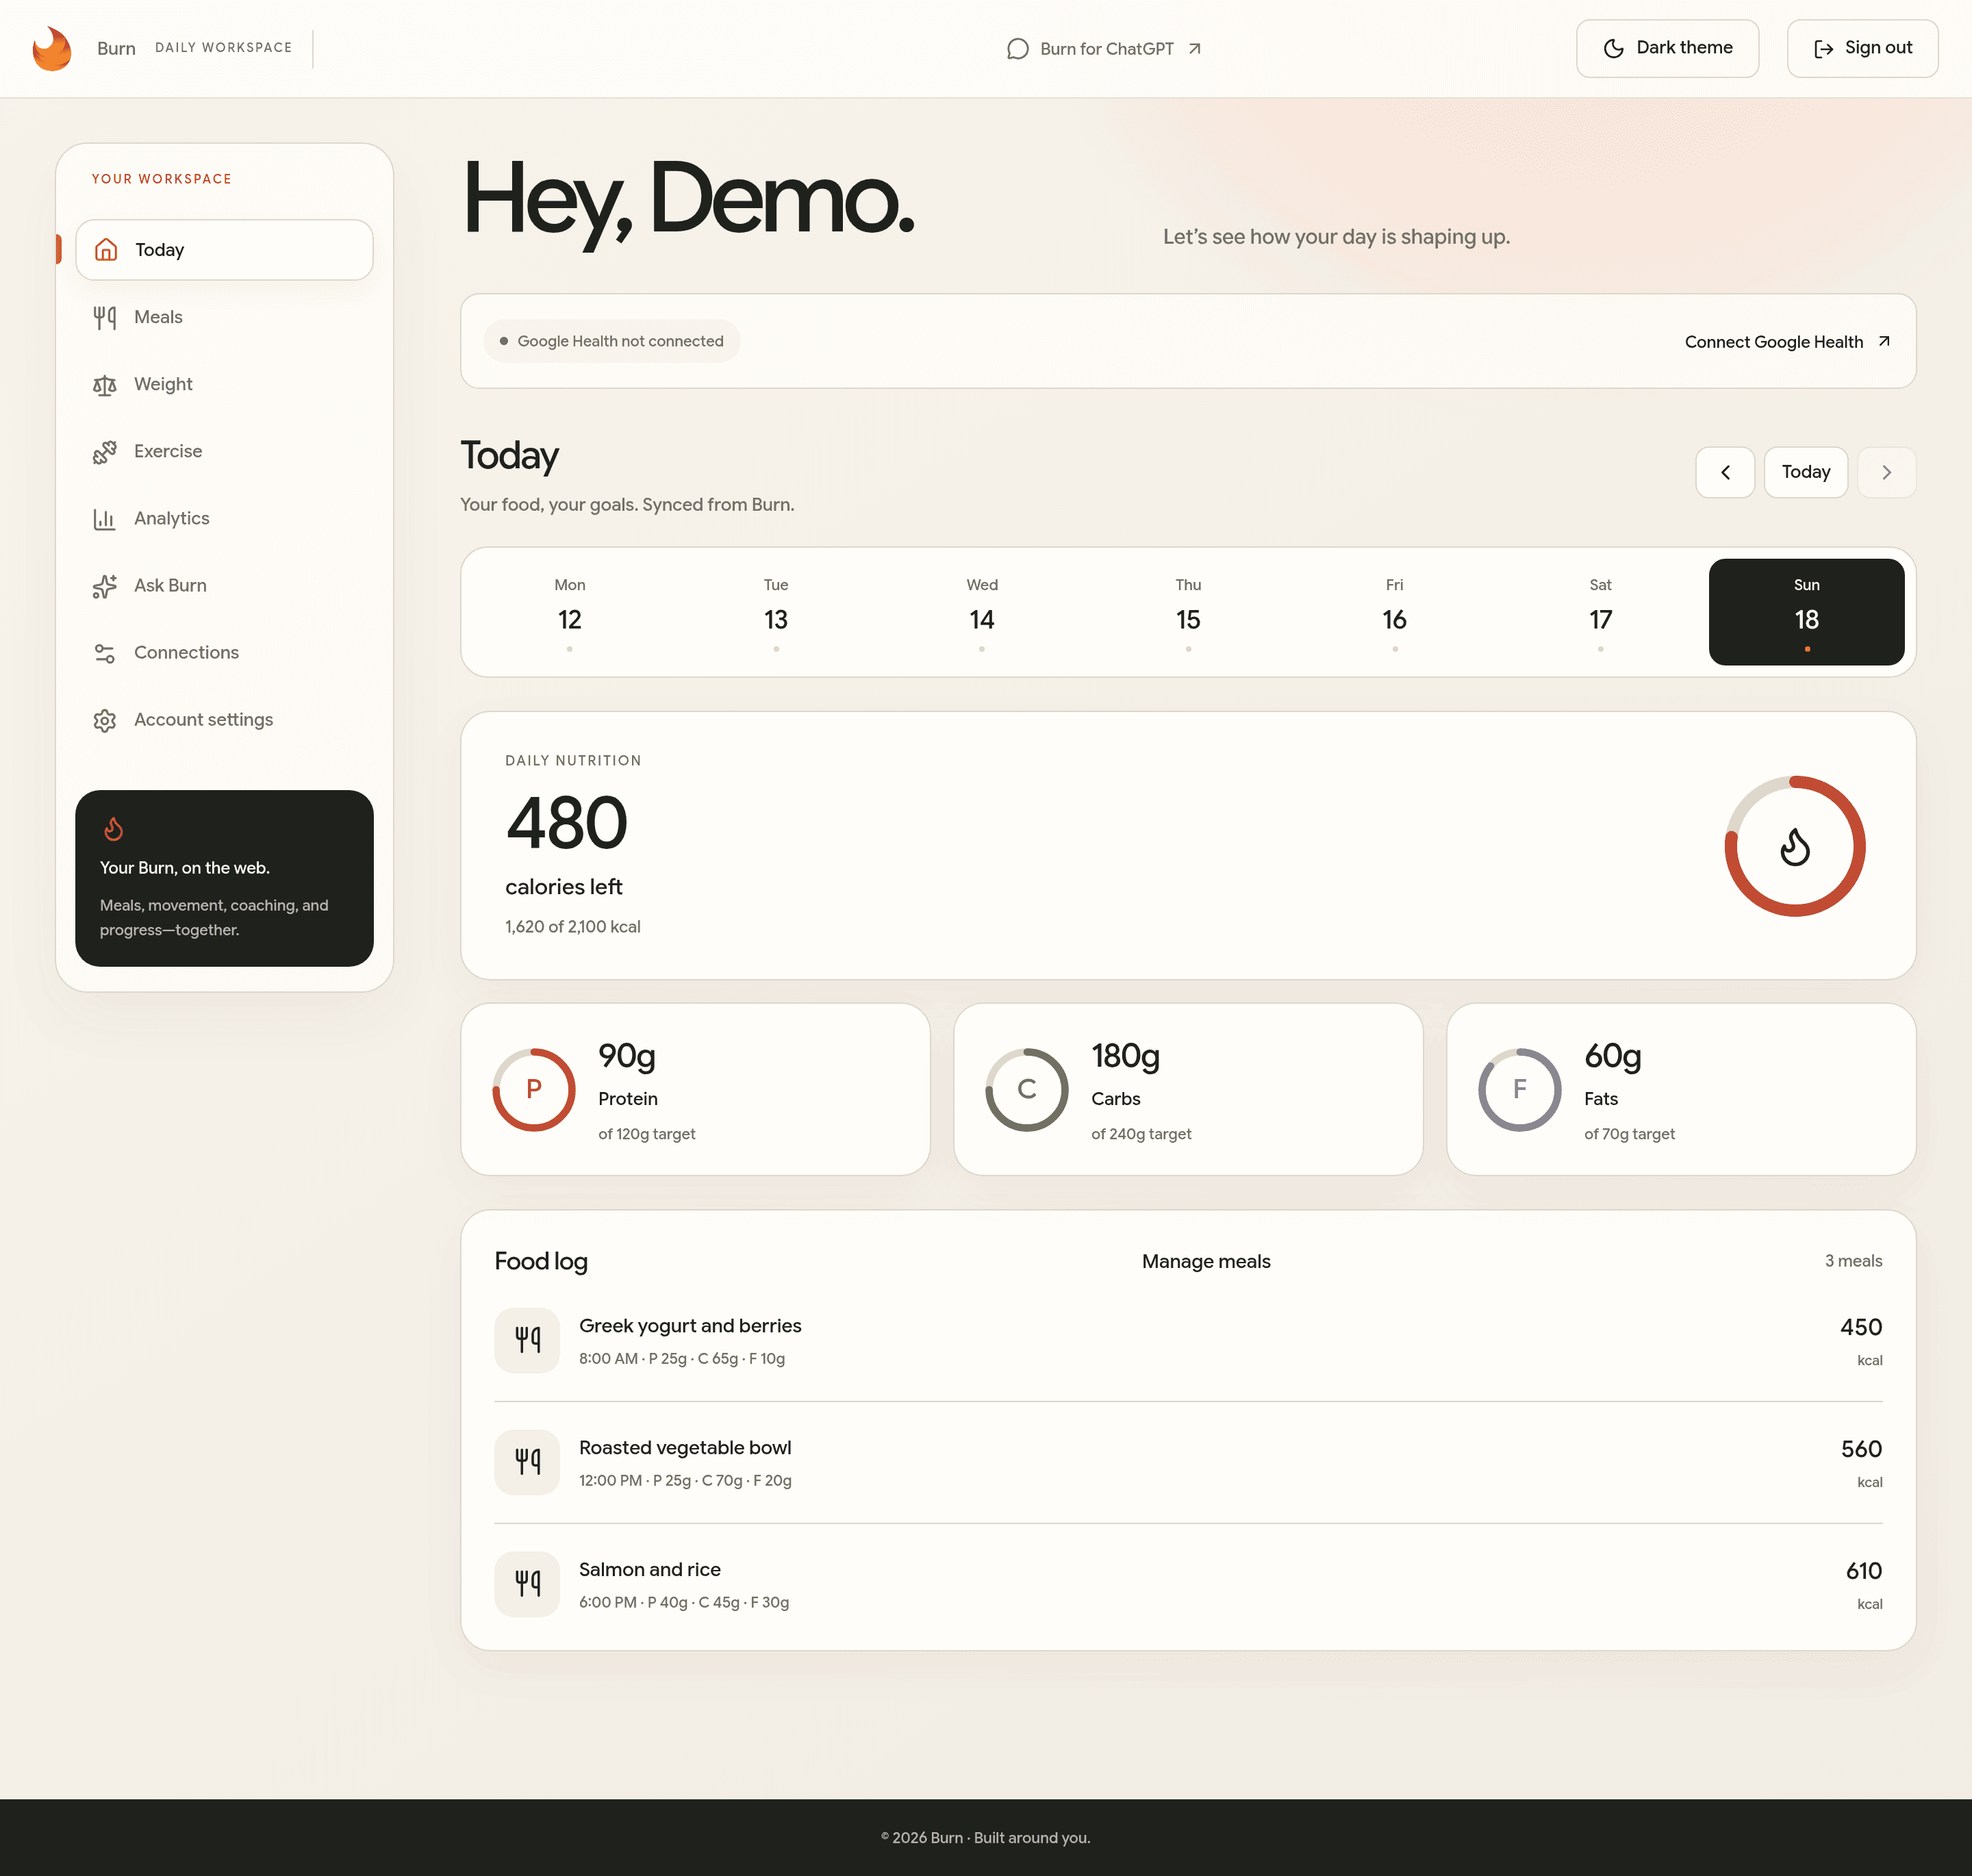Click the utensils icon for Roasted vegetable bowl

[527, 1462]
